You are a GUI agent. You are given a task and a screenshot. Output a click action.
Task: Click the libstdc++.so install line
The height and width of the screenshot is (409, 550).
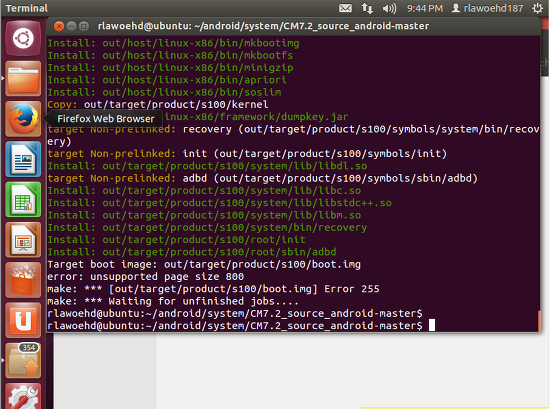[x=220, y=203]
